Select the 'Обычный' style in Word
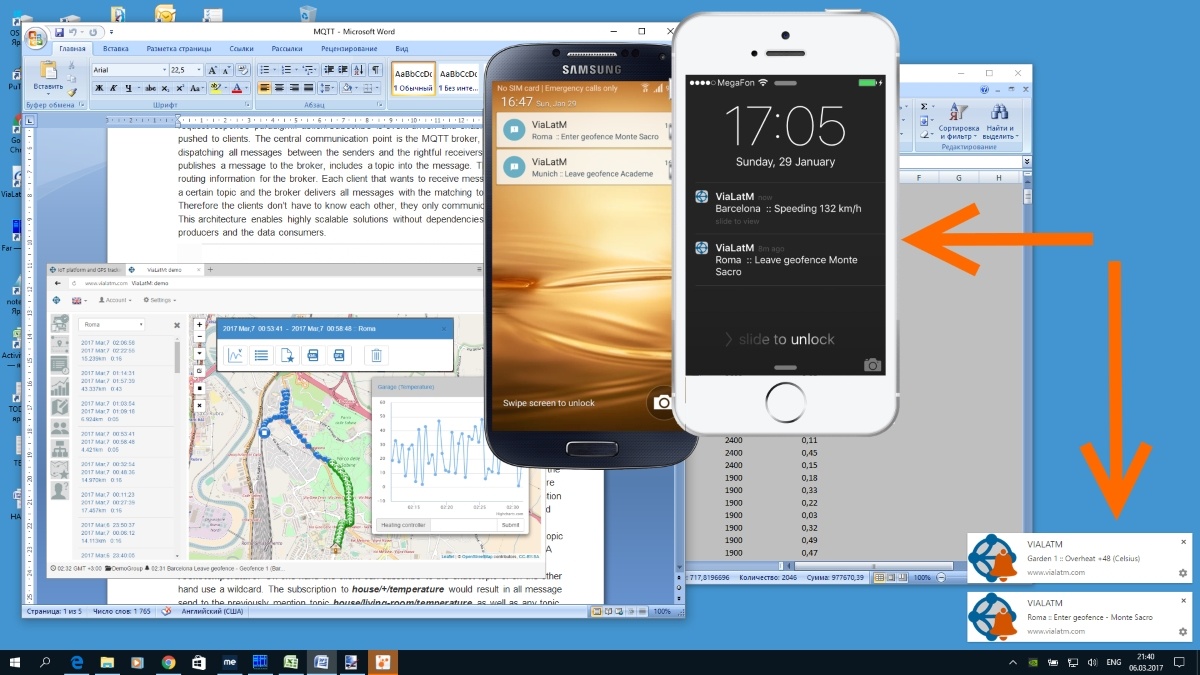The image size is (1200, 675). [x=412, y=80]
